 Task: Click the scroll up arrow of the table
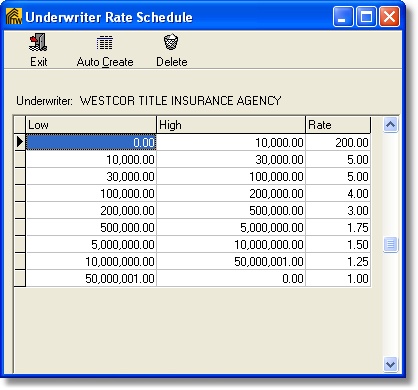[x=390, y=125]
